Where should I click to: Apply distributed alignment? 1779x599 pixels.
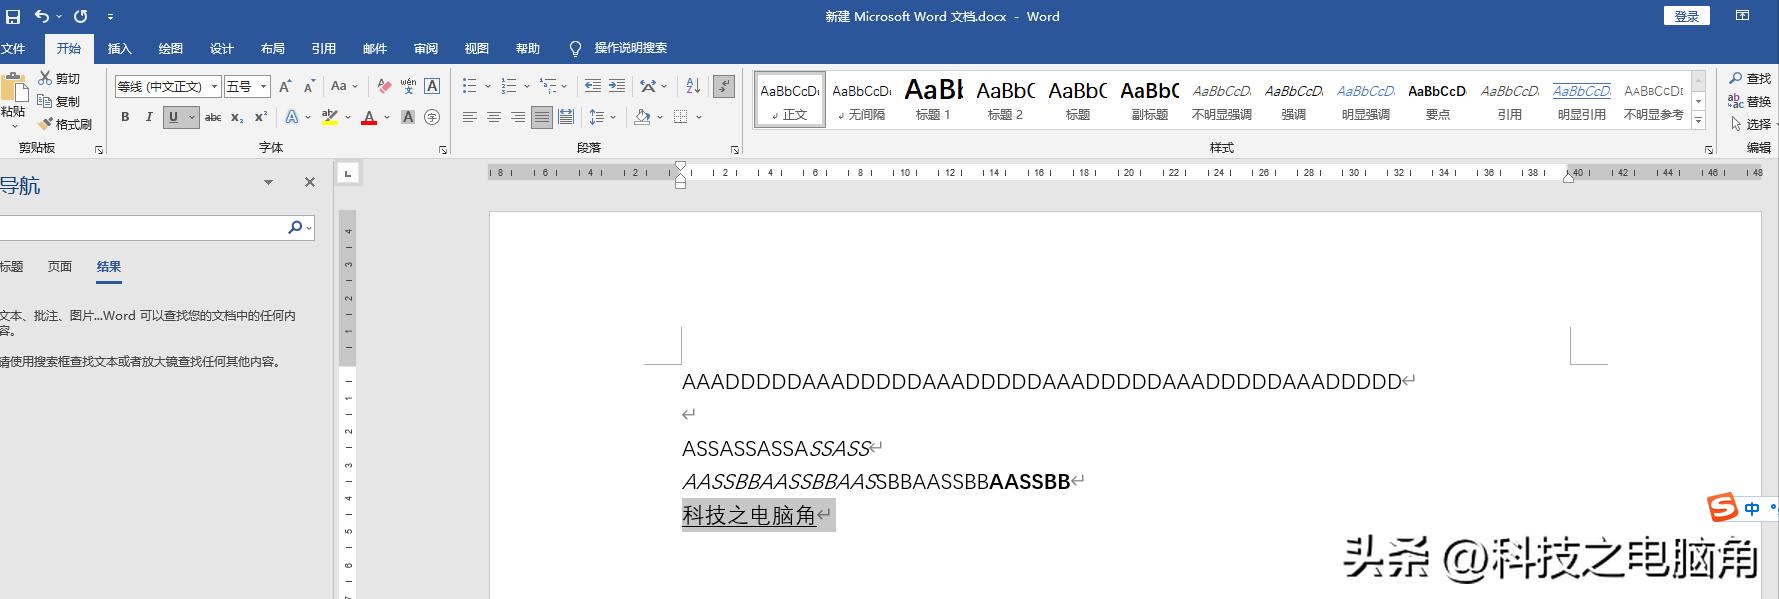566,117
